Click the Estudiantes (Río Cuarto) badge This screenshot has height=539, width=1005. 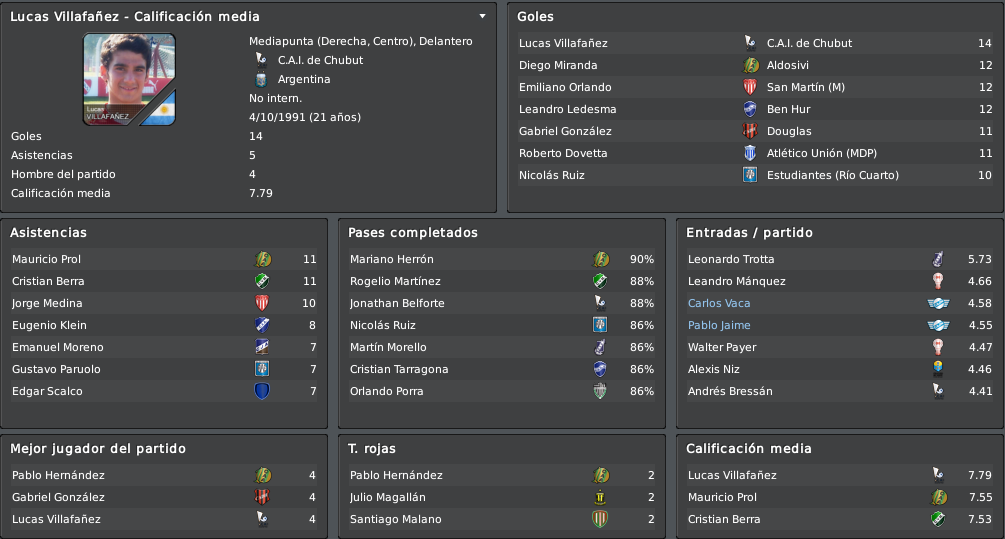[750, 175]
